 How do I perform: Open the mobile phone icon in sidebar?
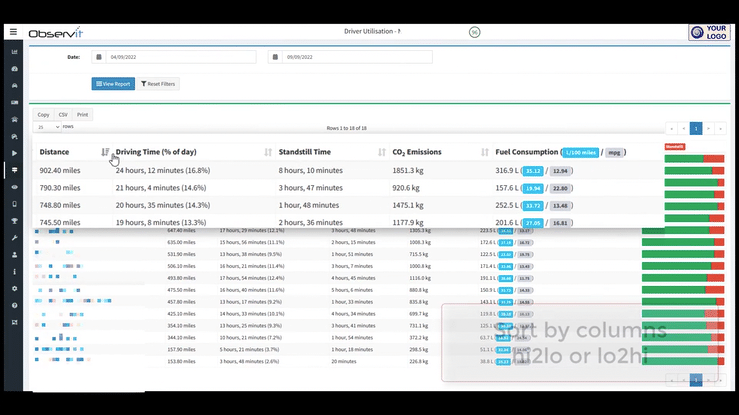tap(14, 204)
